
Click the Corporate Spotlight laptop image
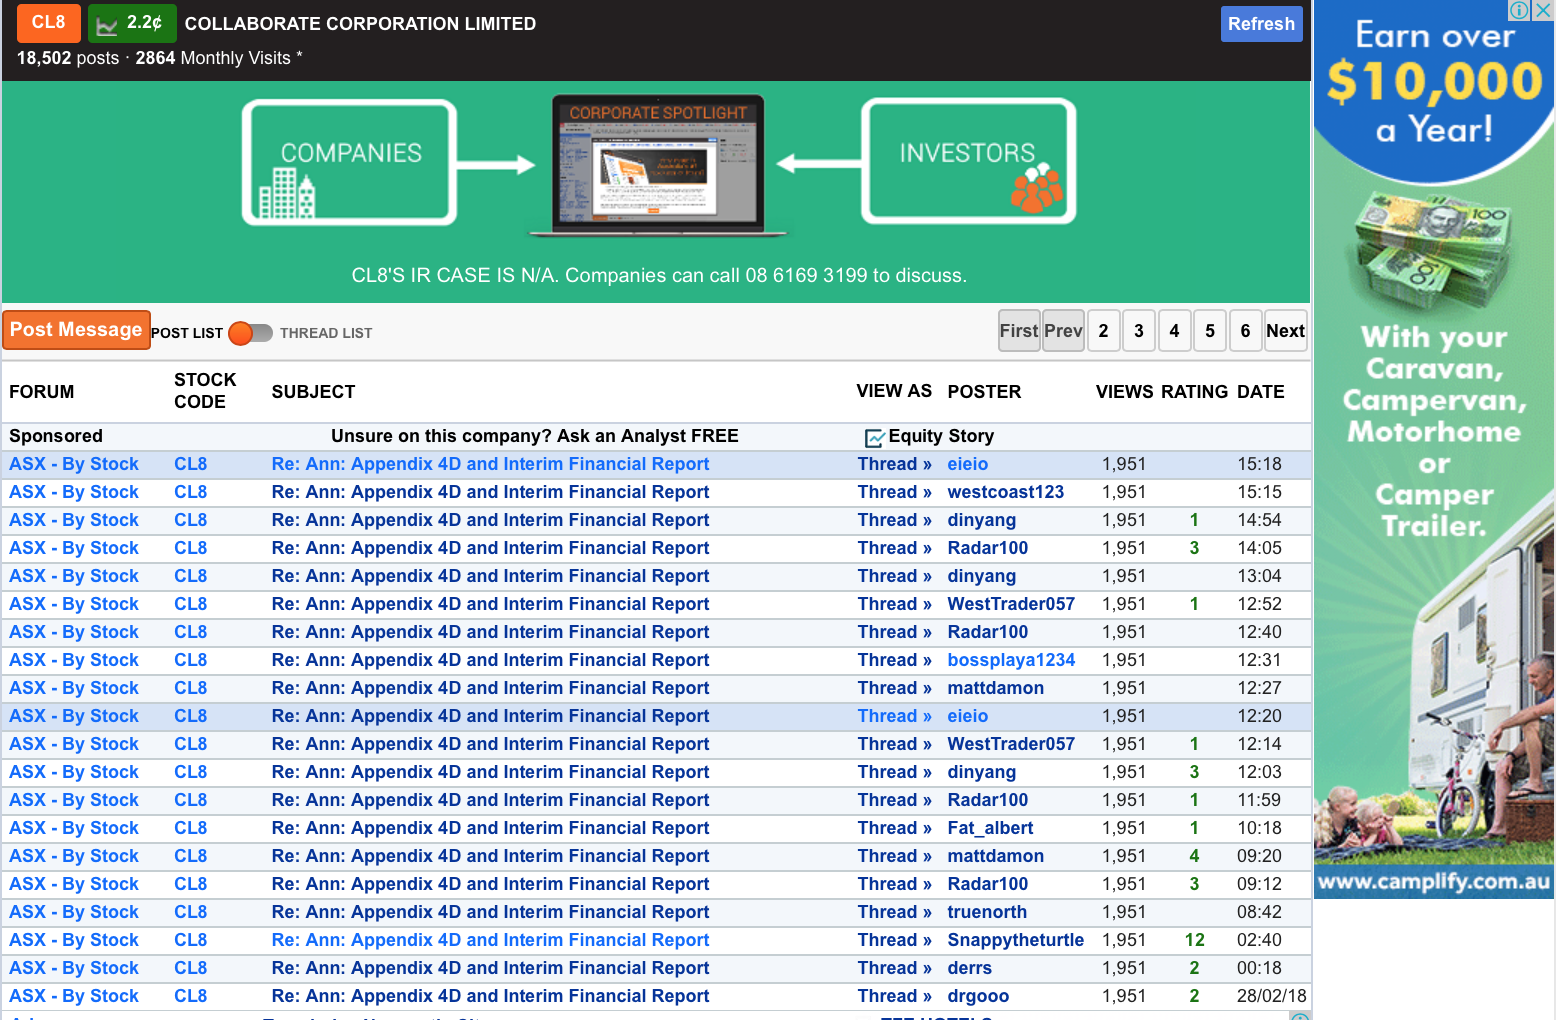658,165
